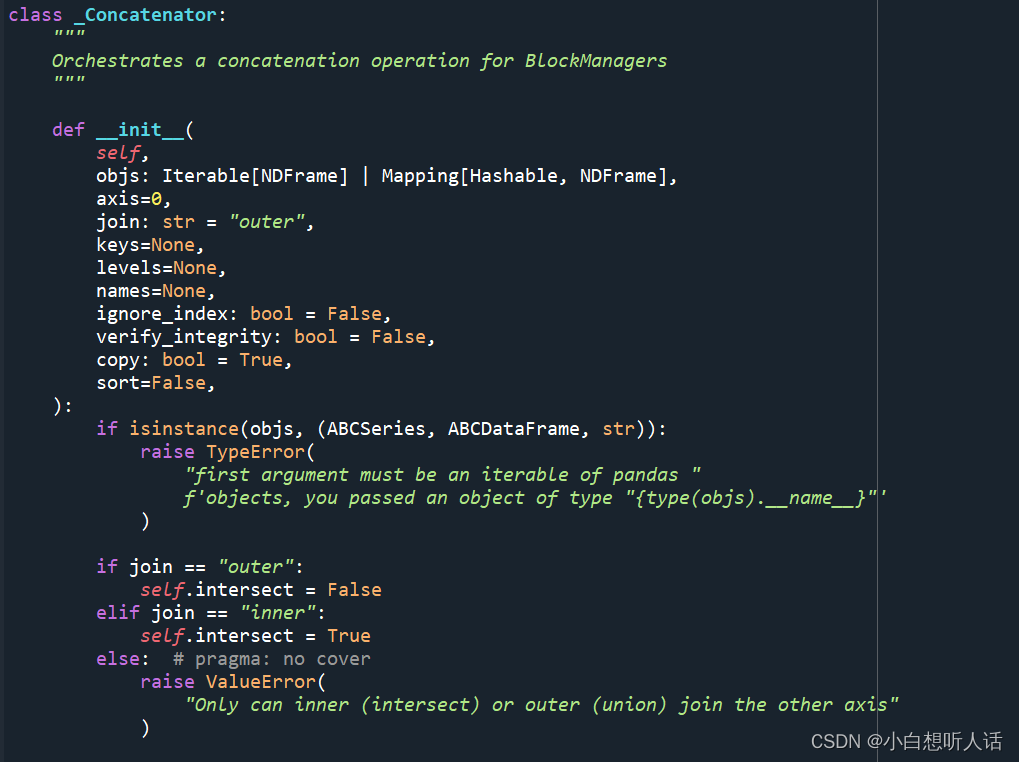Click the 'copy: bool = True' line

point(194,360)
